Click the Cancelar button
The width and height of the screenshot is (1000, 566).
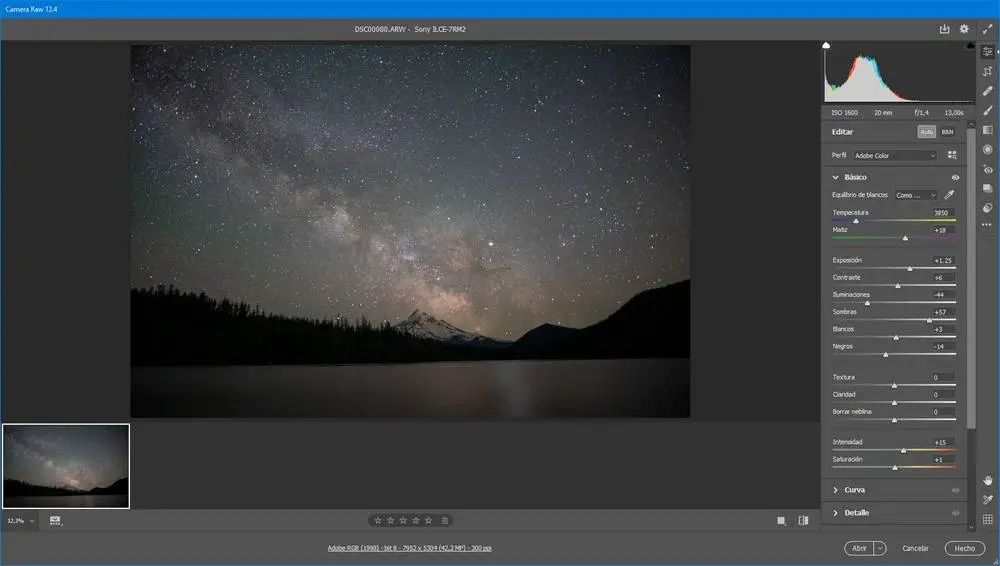click(915, 548)
